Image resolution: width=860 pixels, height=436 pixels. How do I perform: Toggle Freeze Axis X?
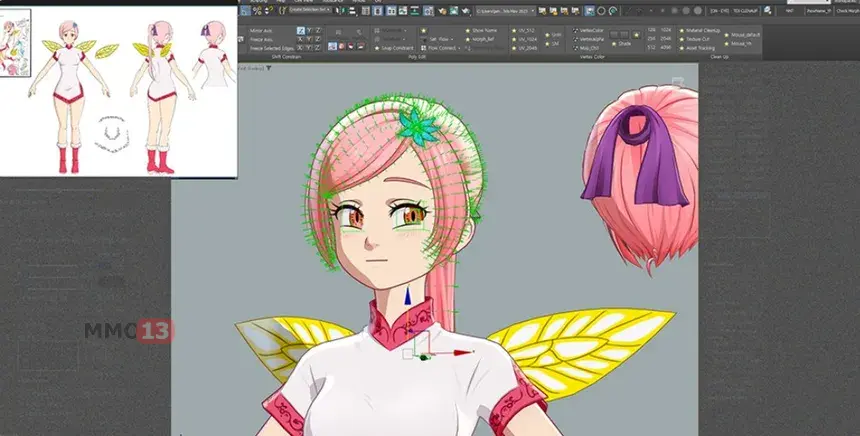301,39
